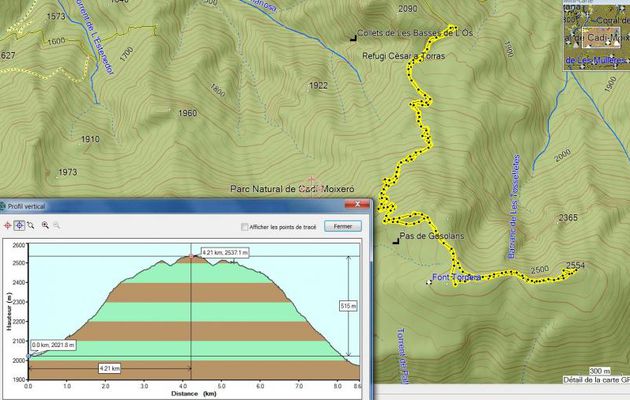Image resolution: width=630 pixels, height=400 pixels.
Task: Click the 0.0 km, 2021.8 m label
Action: (53, 345)
